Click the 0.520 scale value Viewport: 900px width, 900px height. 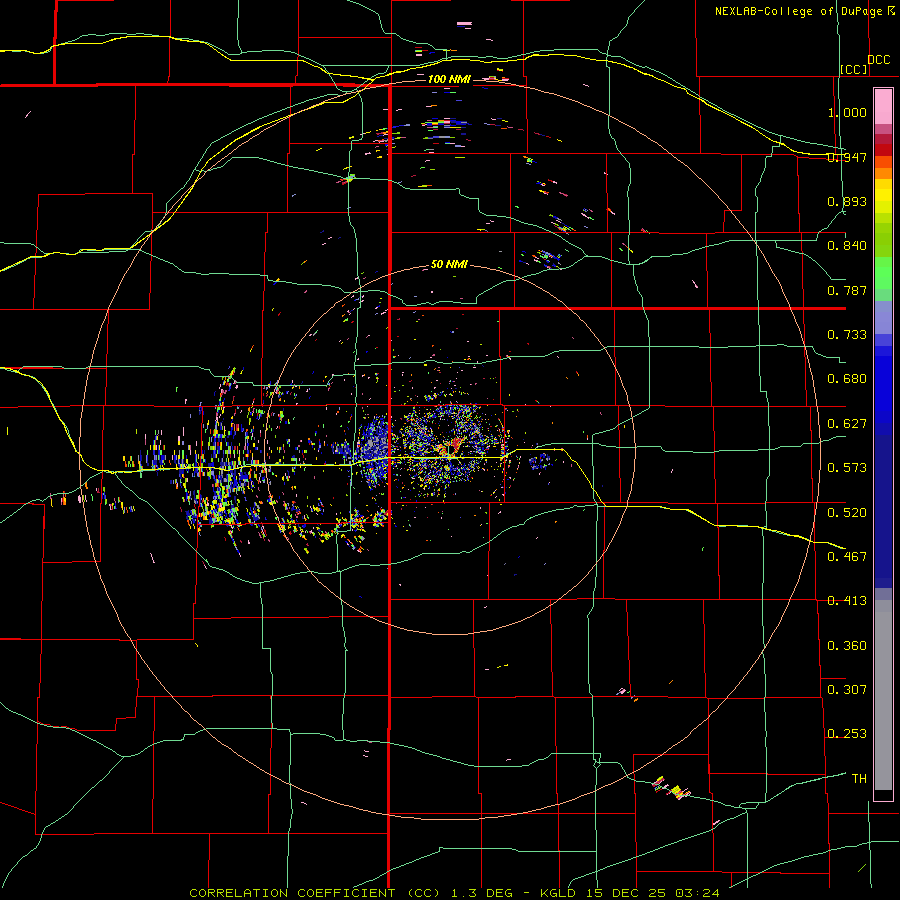[x=847, y=513]
